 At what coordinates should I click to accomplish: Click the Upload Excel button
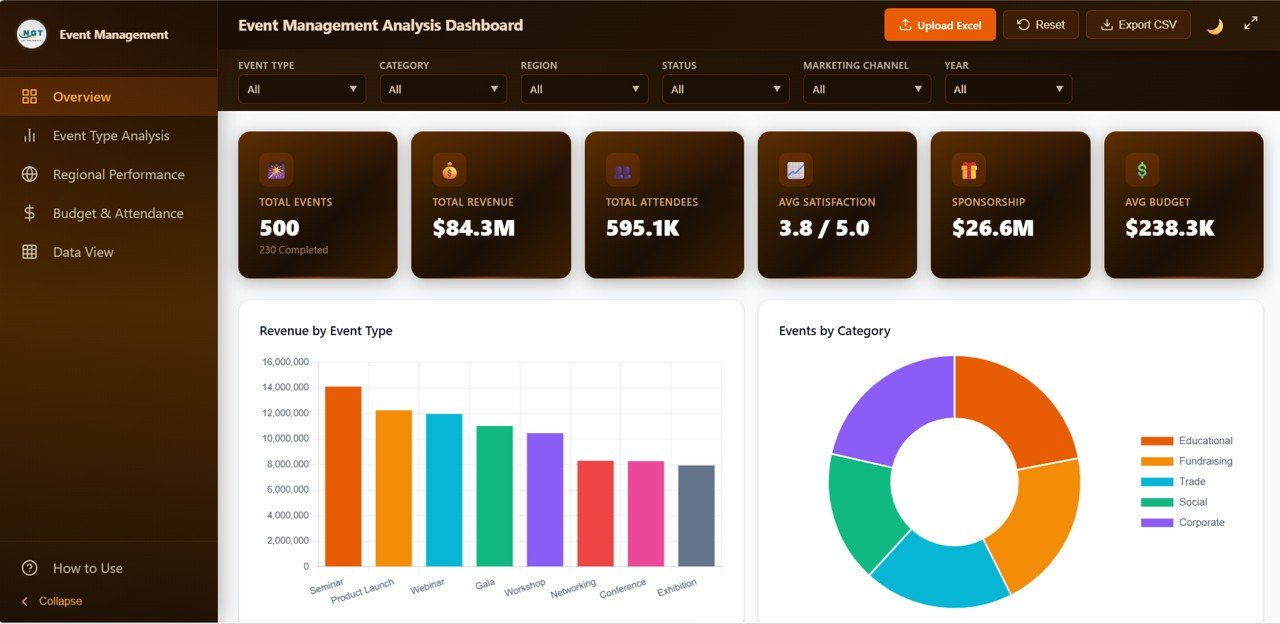tap(940, 25)
